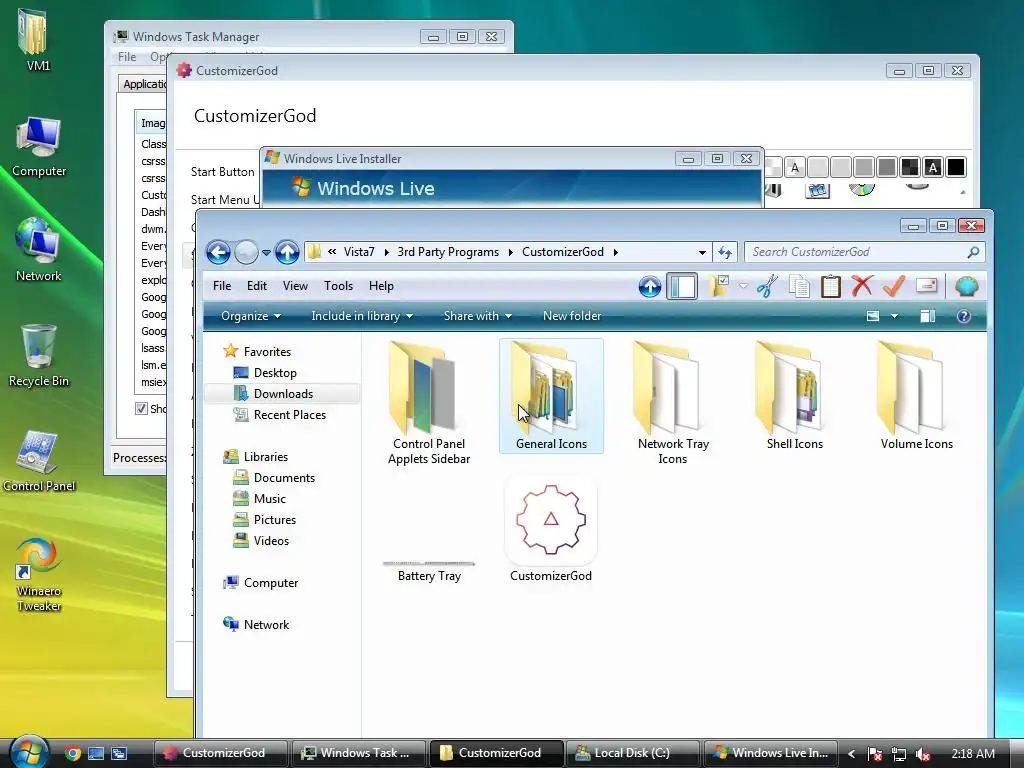The width and height of the screenshot is (1024, 768).
Task: Select Libraries in navigation pane
Action: (266, 457)
